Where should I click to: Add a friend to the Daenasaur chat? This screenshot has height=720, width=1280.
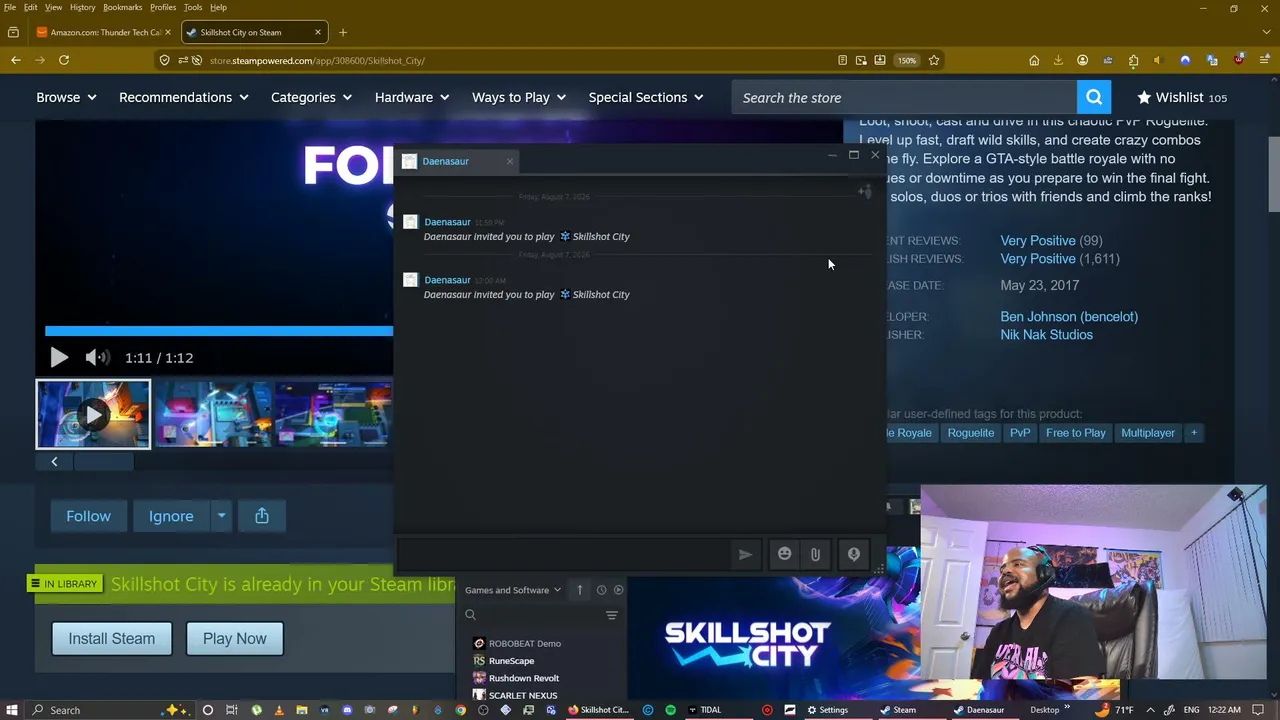click(865, 191)
